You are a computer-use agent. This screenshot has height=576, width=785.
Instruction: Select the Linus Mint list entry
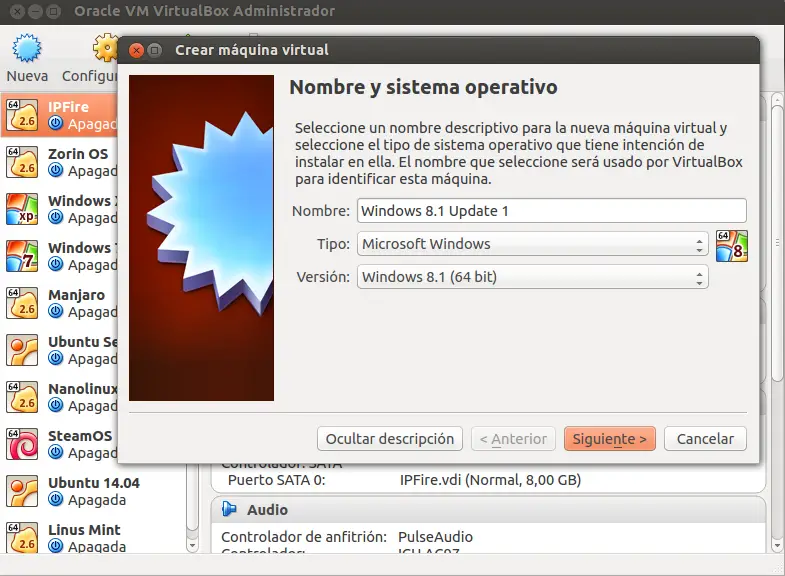pos(94,536)
